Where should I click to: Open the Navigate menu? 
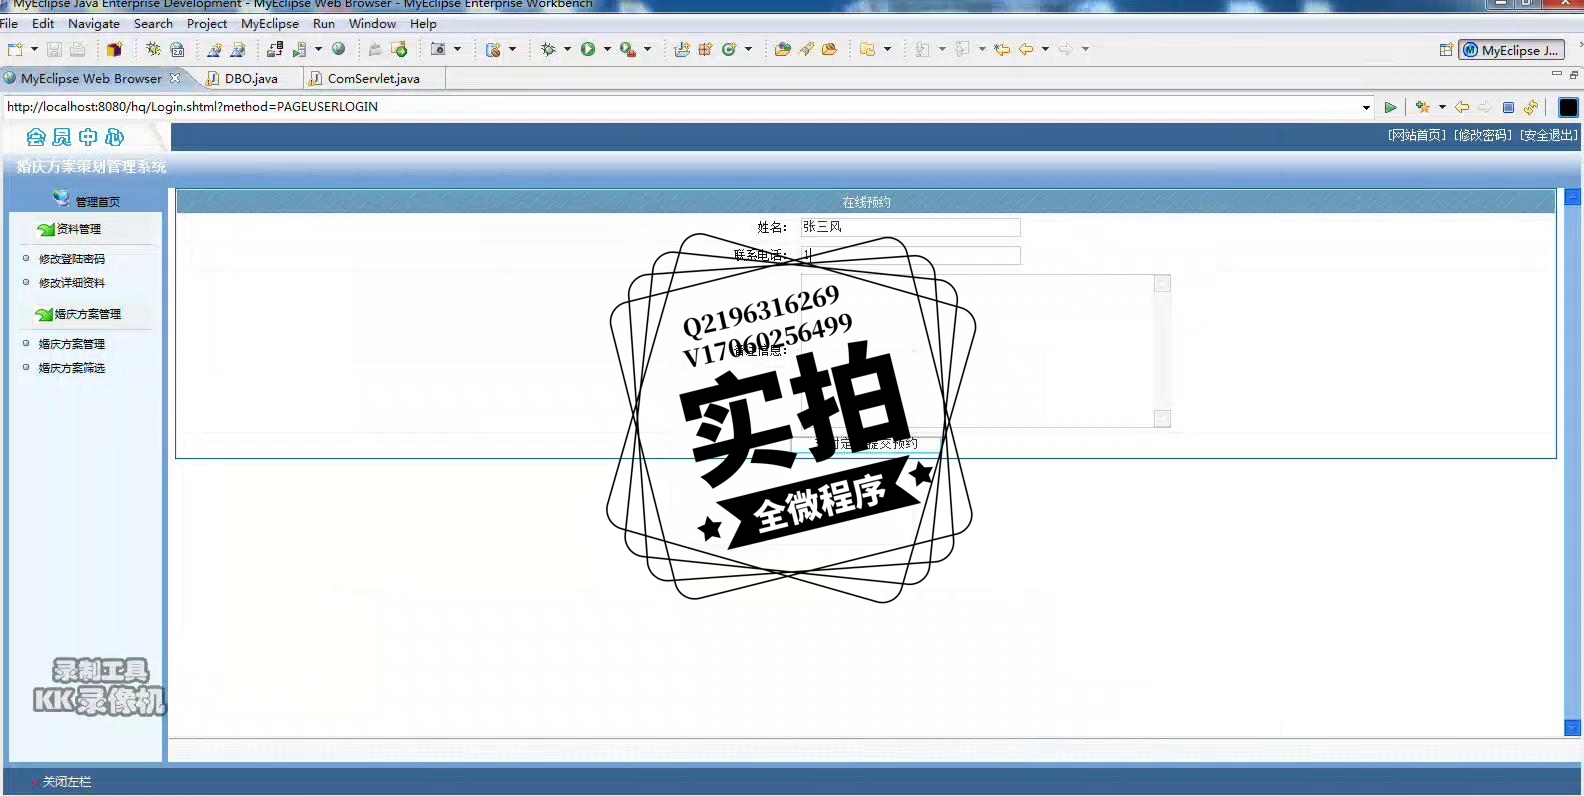pyautogui.click(x=94, y=23)
